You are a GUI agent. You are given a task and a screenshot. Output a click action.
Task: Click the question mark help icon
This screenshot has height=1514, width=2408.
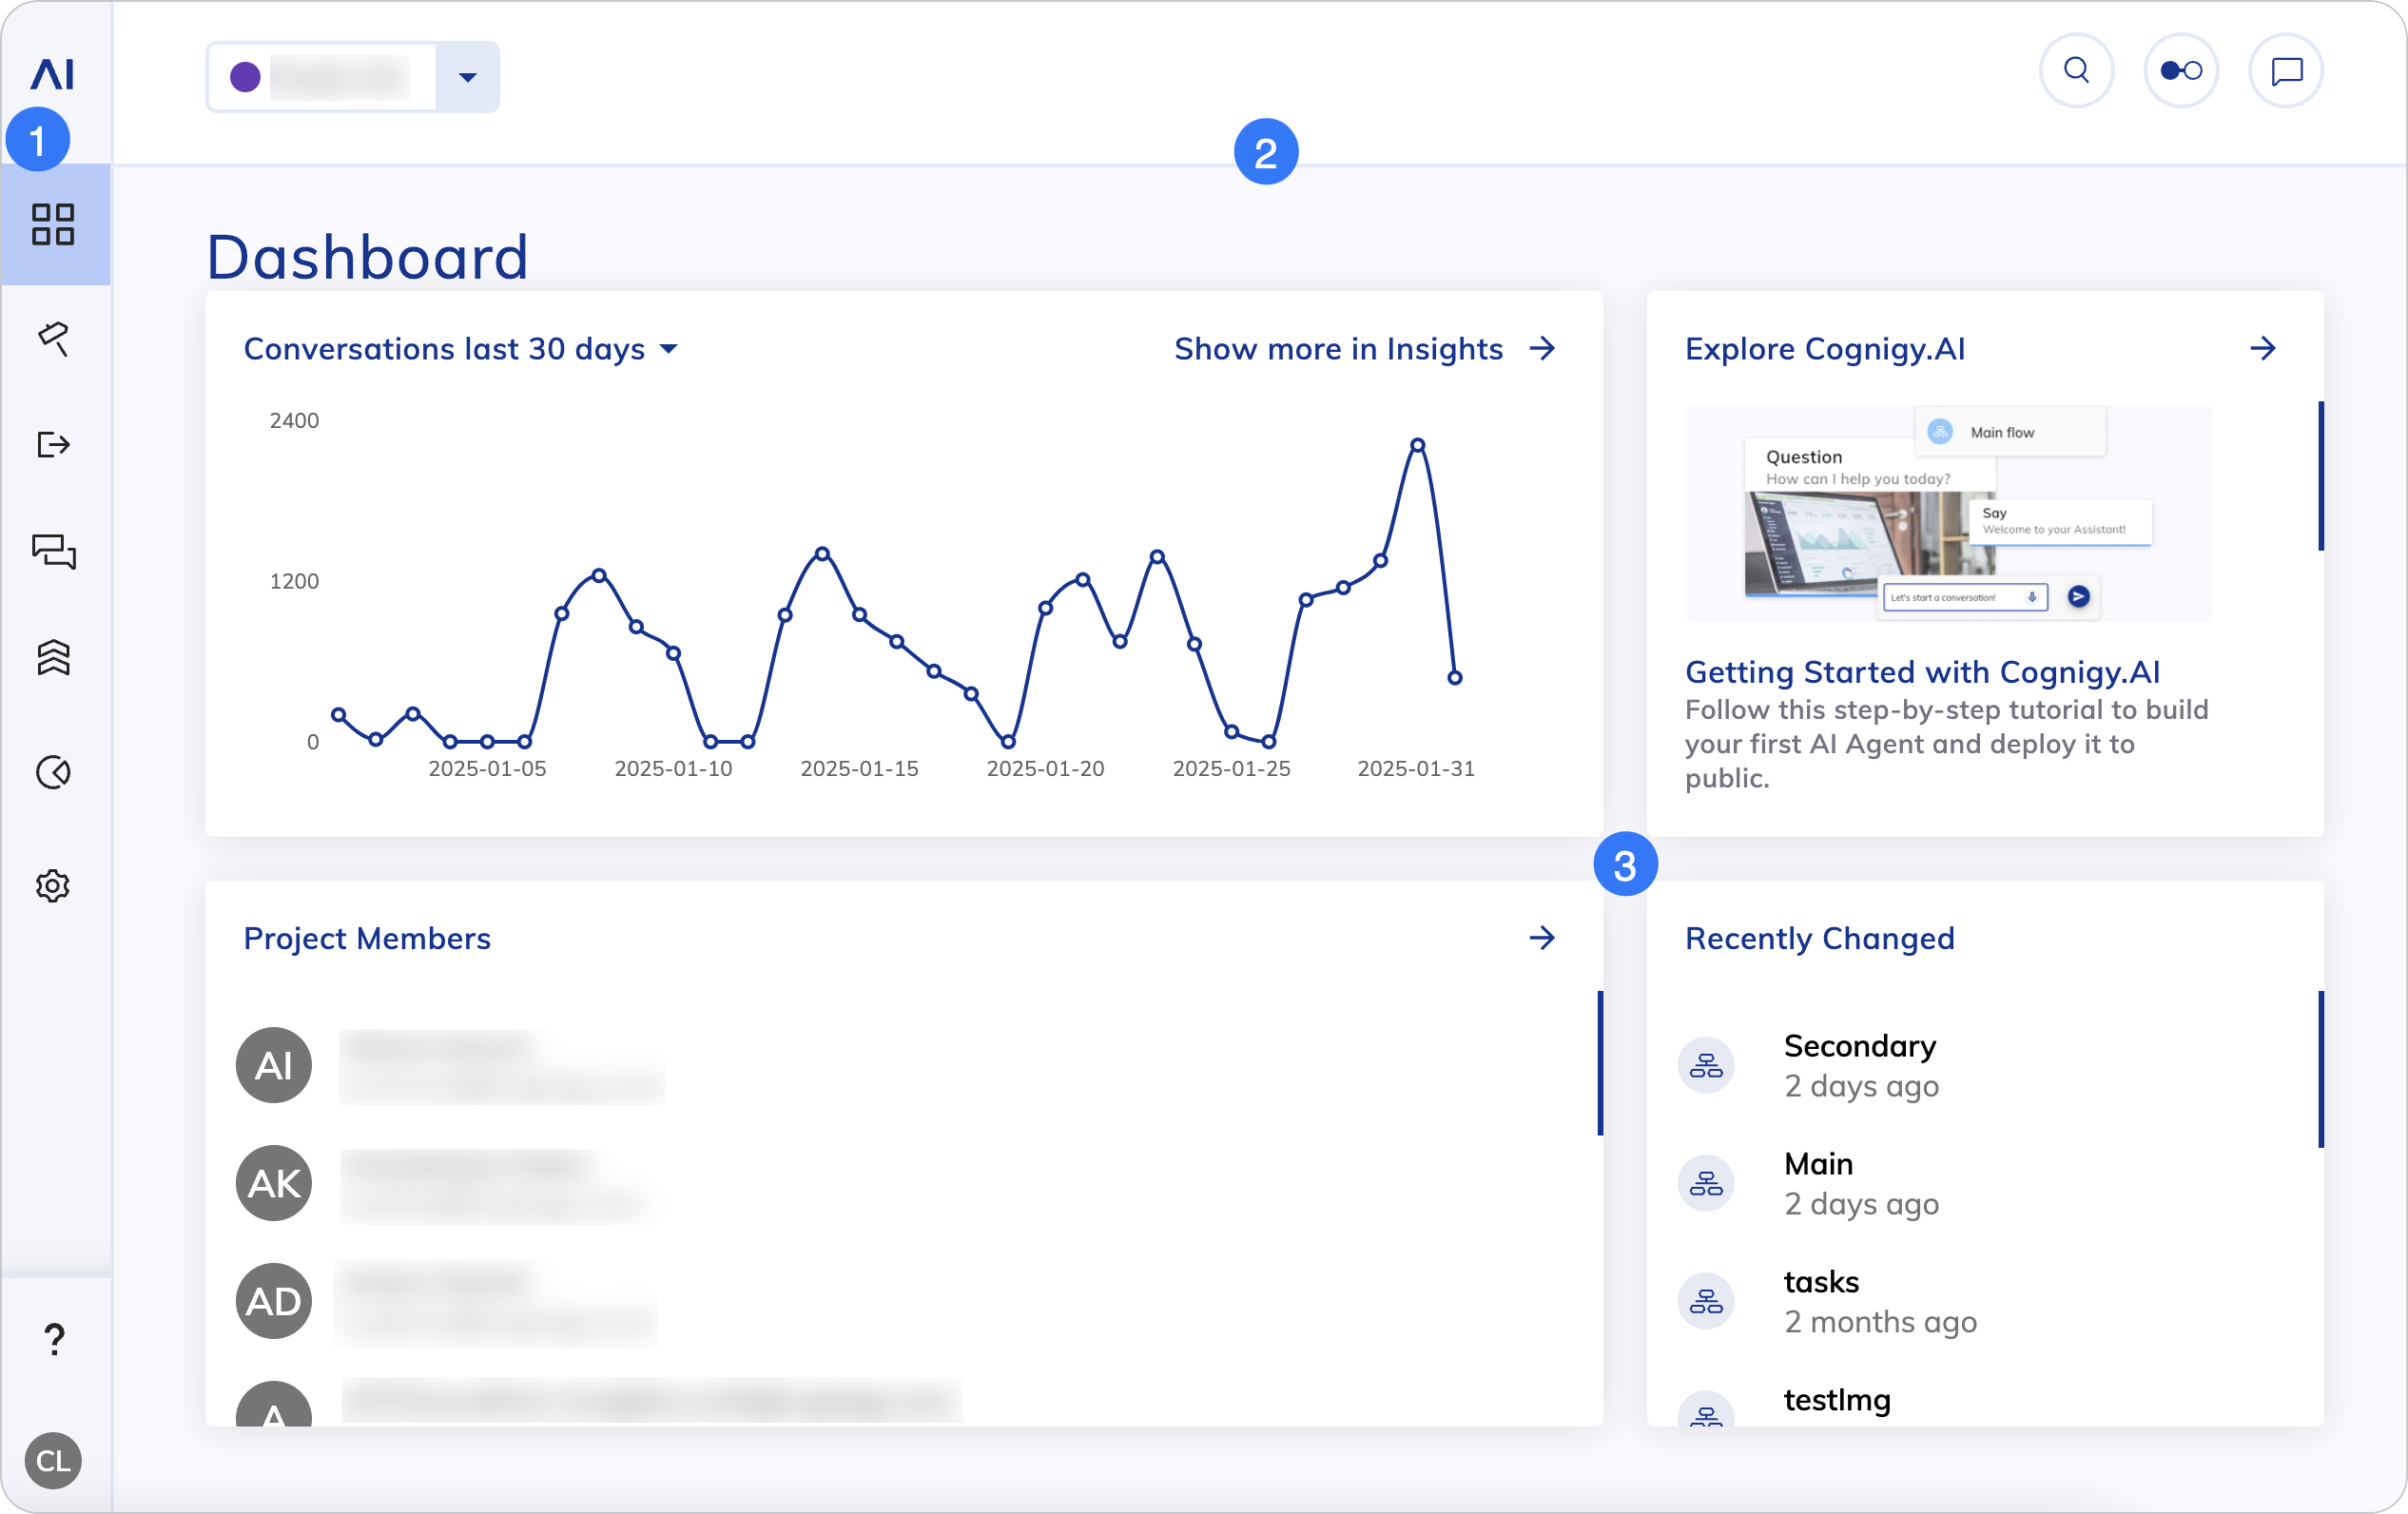click(54, 1338)
